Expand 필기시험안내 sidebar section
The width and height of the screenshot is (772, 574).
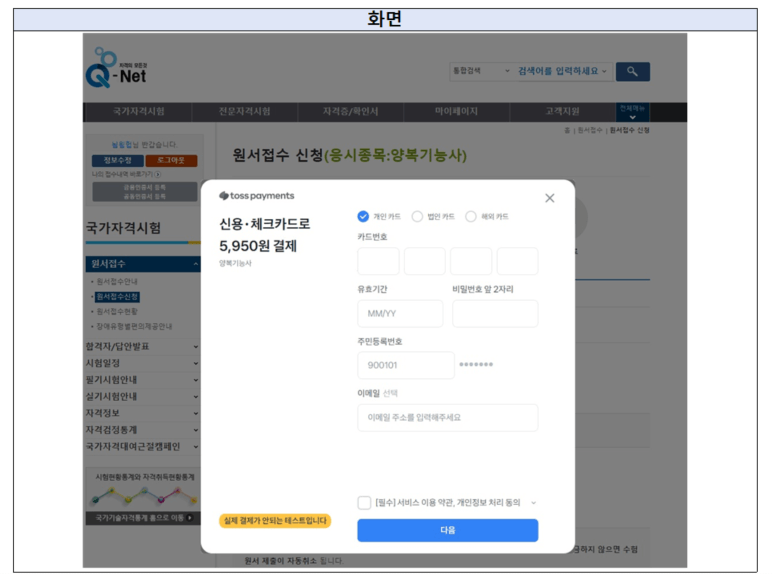point(143,380)
